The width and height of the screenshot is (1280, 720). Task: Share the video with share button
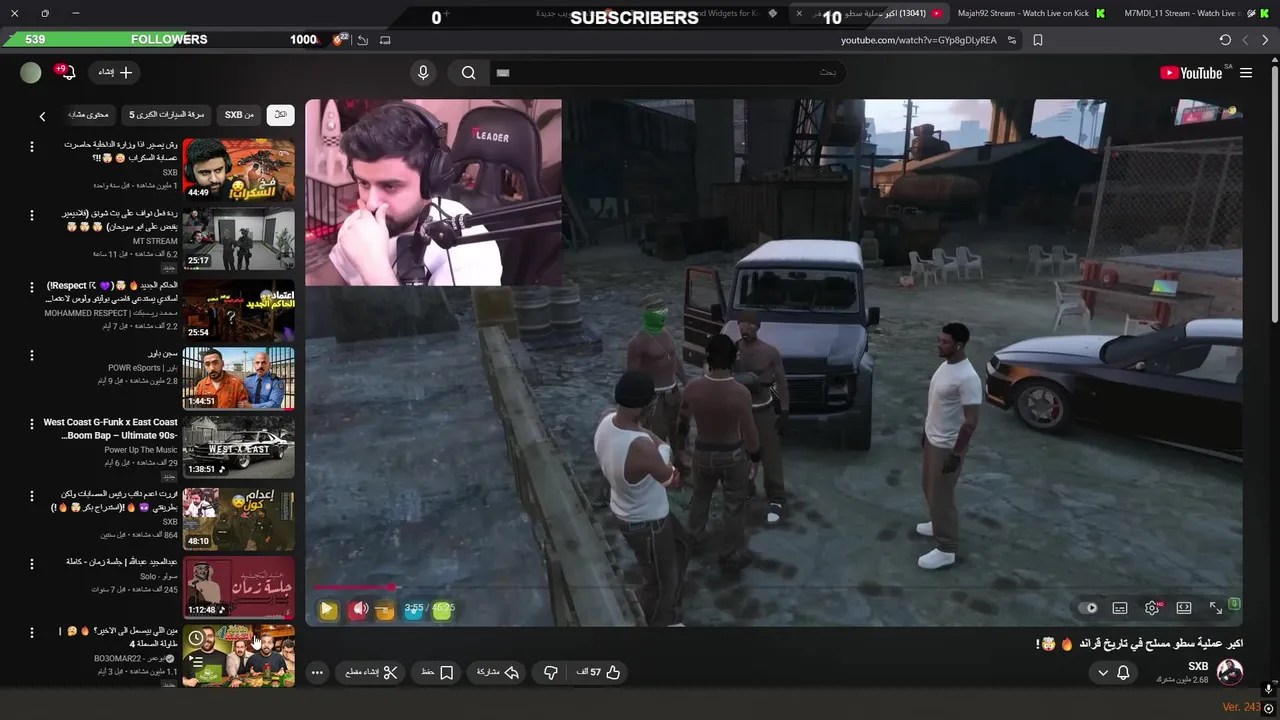(x=498, y=673)
